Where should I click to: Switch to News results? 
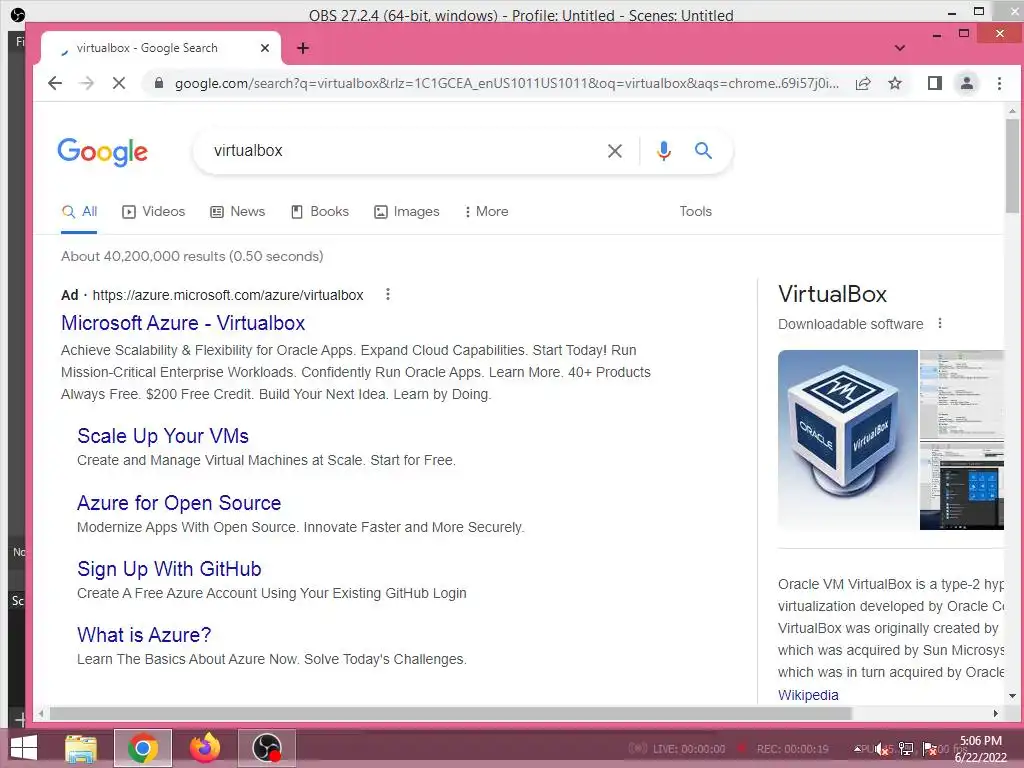(237, 212)
